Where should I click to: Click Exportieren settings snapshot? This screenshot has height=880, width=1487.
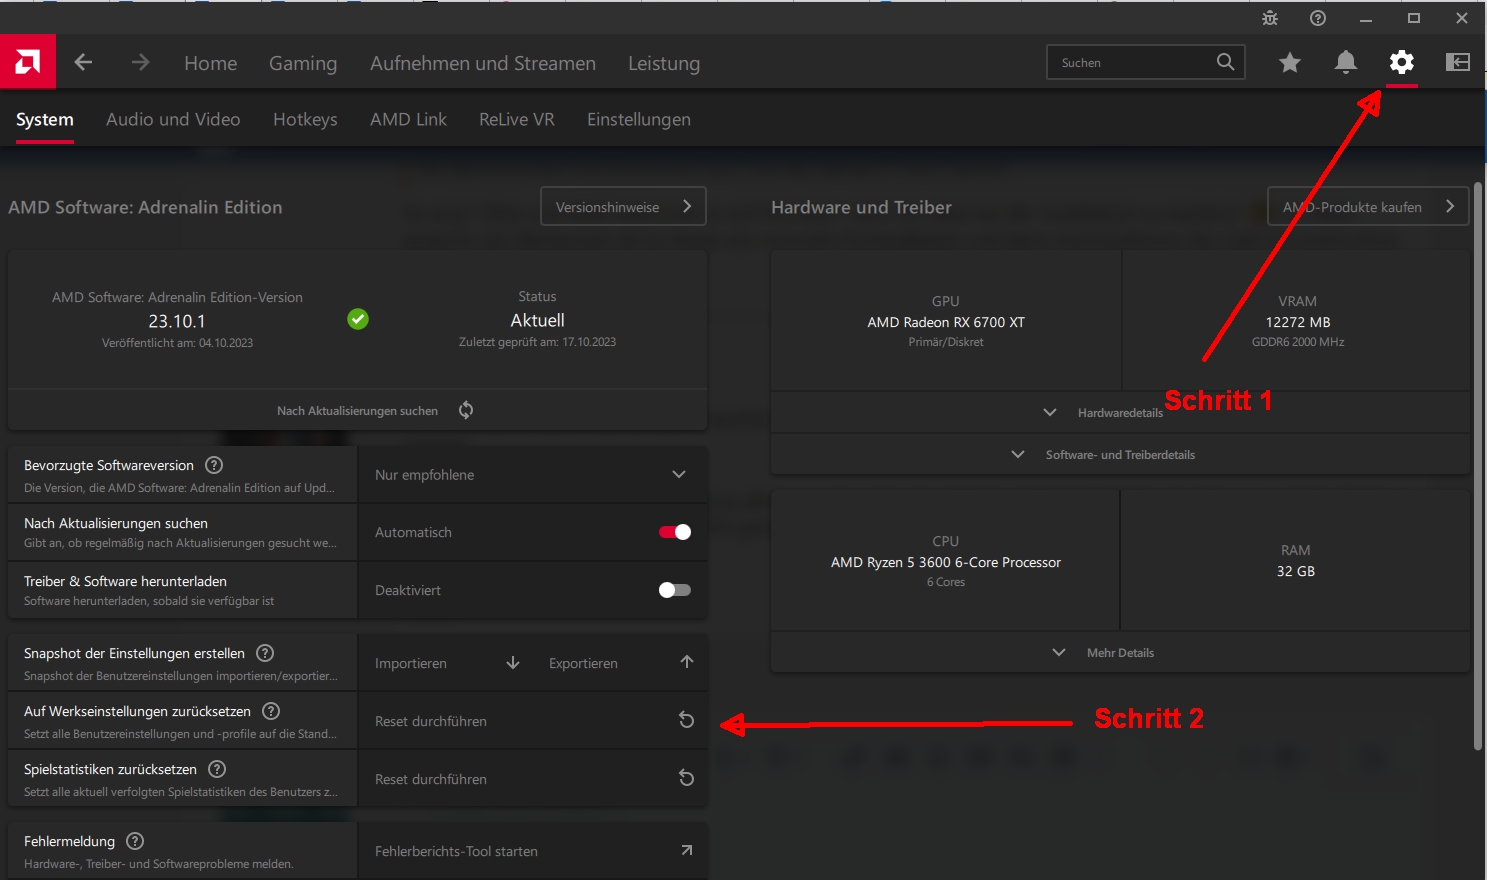[583, 663]
